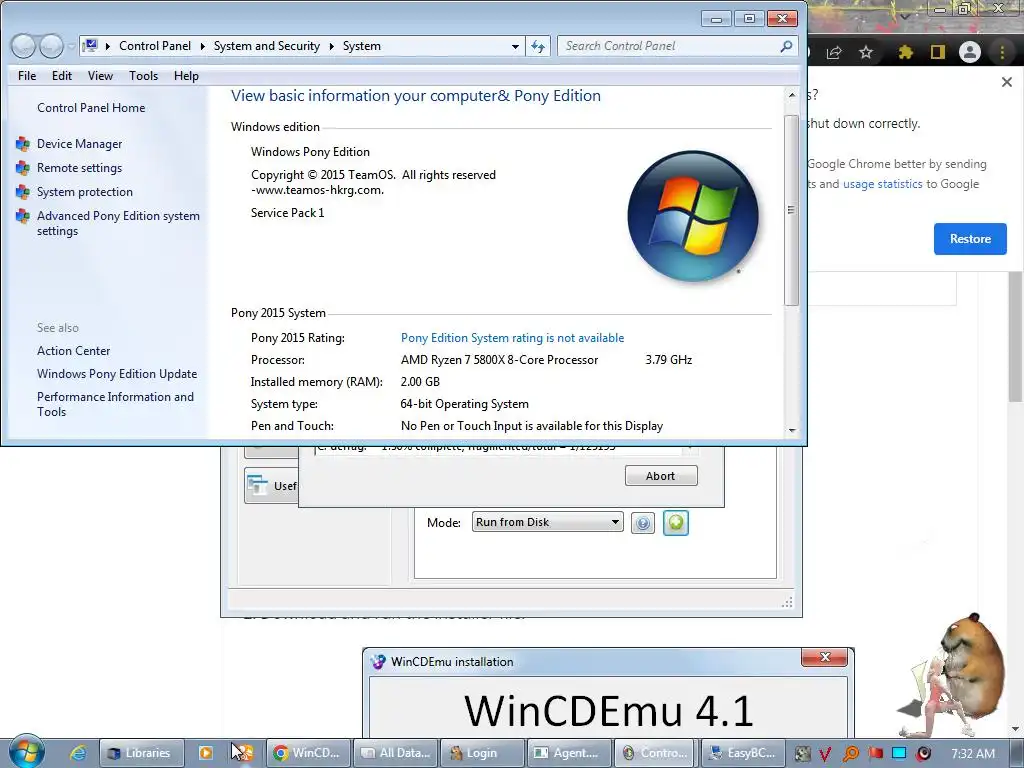This screenshot has height=768, width=1024.
Task: Click the Action Center flag tray icon
Action: (x=875, y=753)
